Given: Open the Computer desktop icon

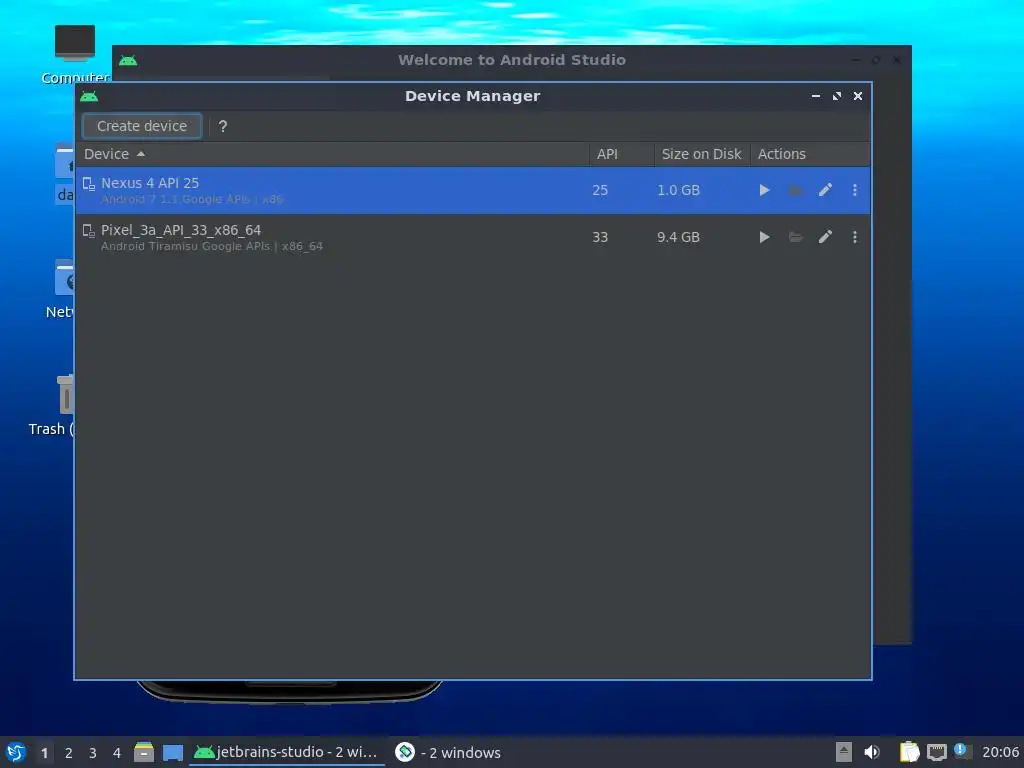Looking at the screenshot, I should point(75,55).
